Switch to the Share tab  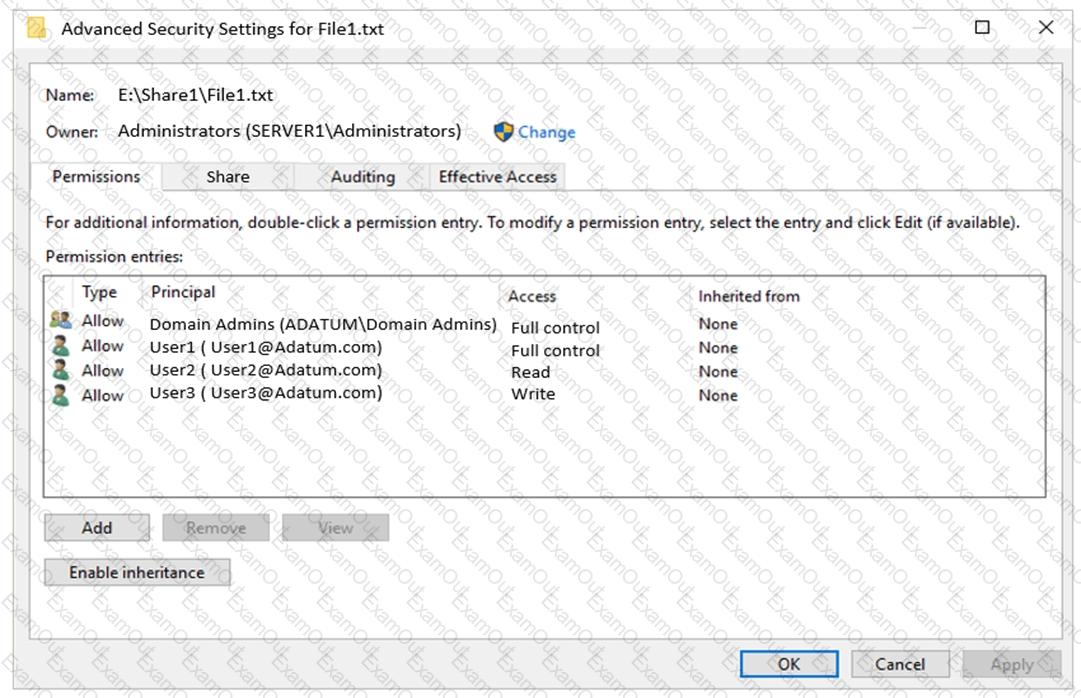[228, 177]
